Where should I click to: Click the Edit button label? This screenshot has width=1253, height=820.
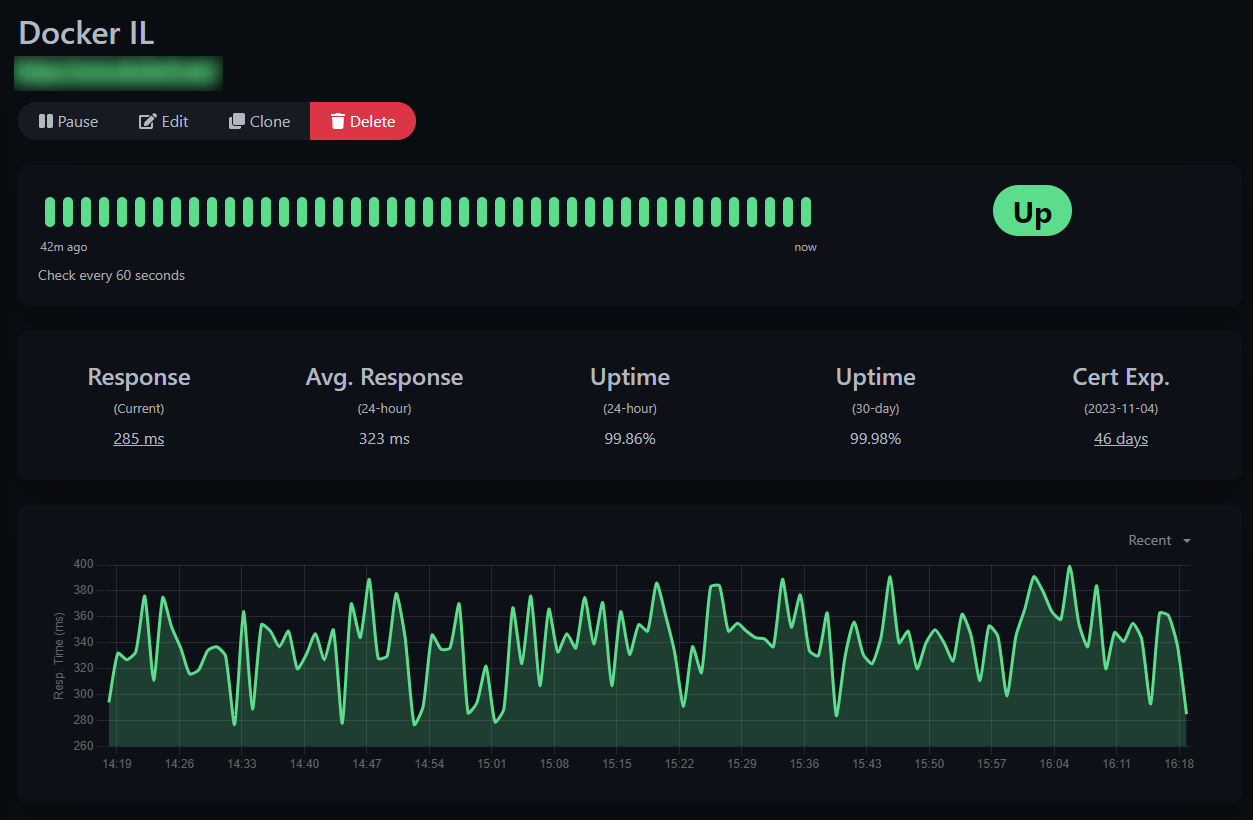(x=172, y=121)
